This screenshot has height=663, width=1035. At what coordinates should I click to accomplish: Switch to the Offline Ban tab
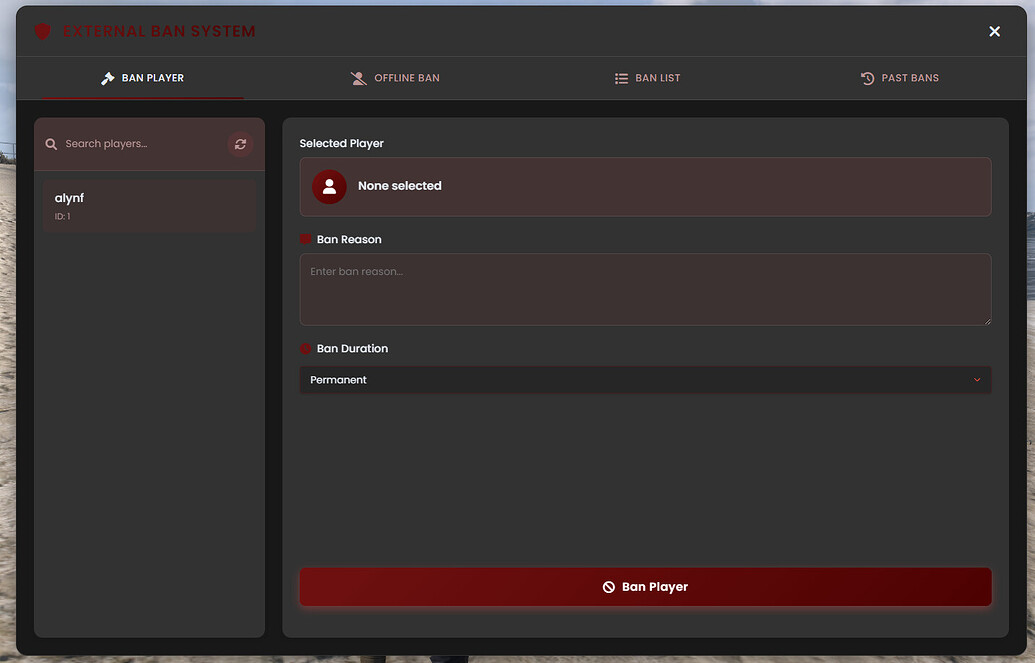tap(395, 77)
